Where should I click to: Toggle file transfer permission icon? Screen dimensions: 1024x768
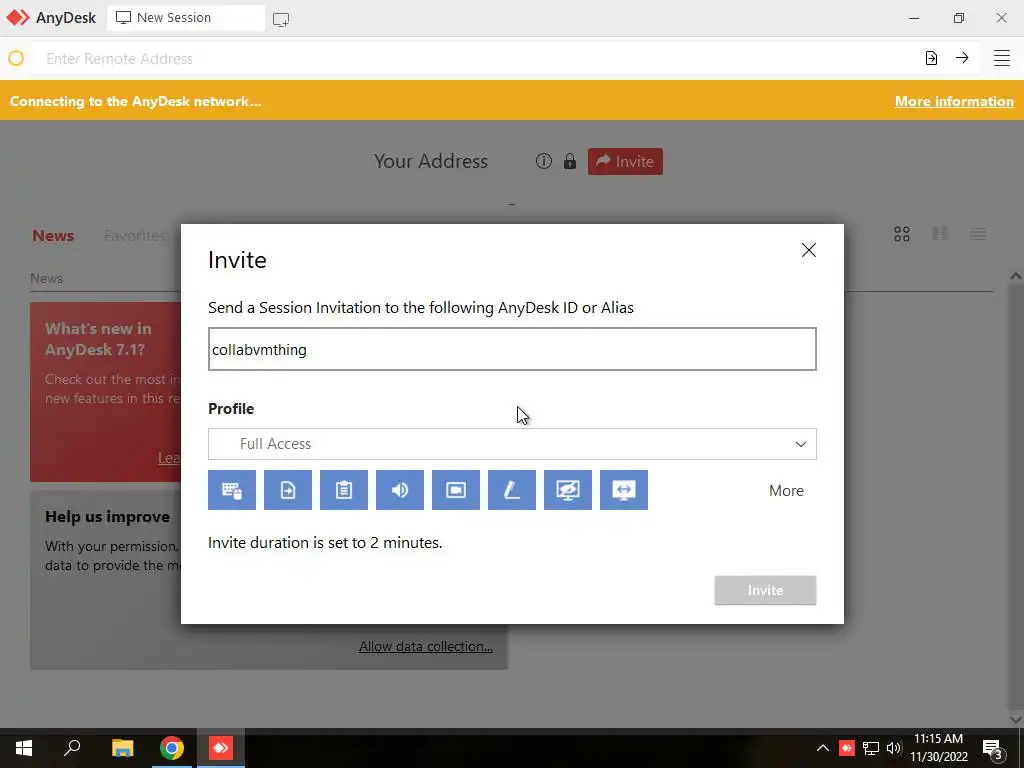288,490
